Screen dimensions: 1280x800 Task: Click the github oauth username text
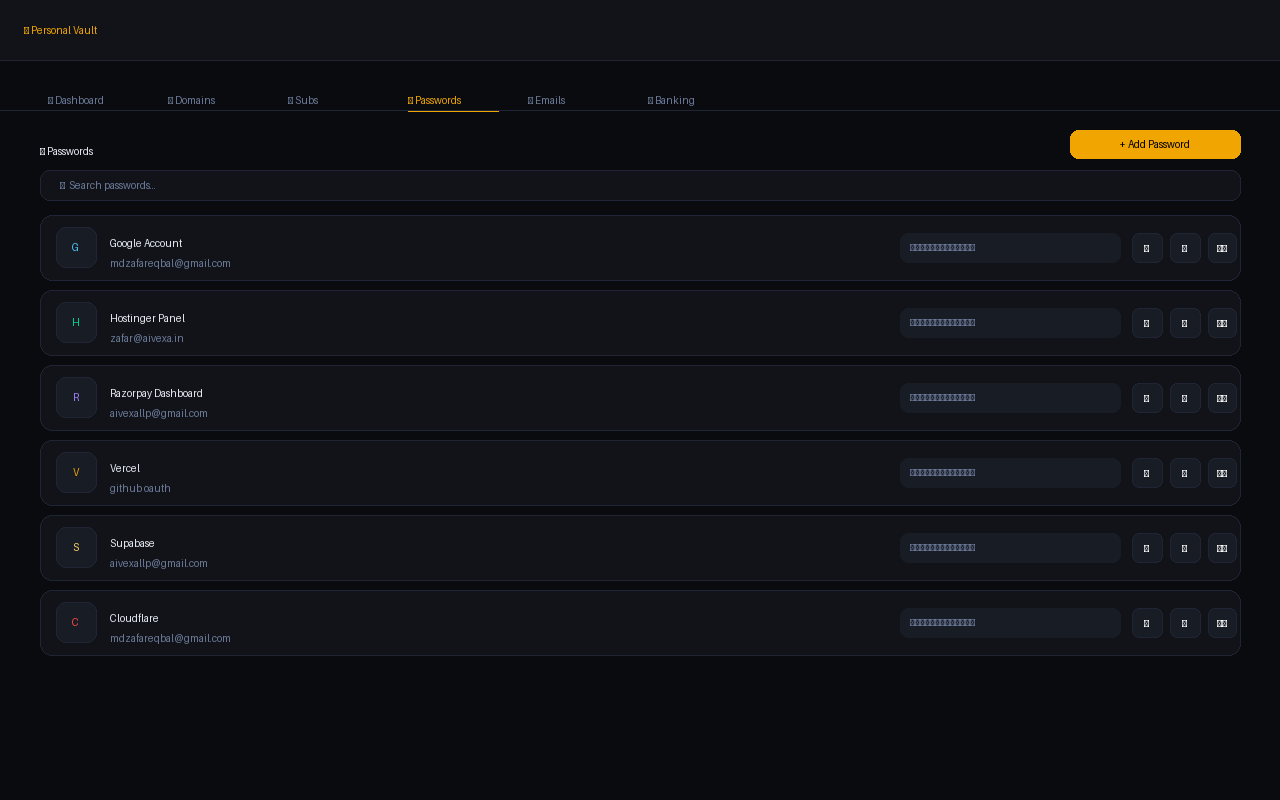140,488
